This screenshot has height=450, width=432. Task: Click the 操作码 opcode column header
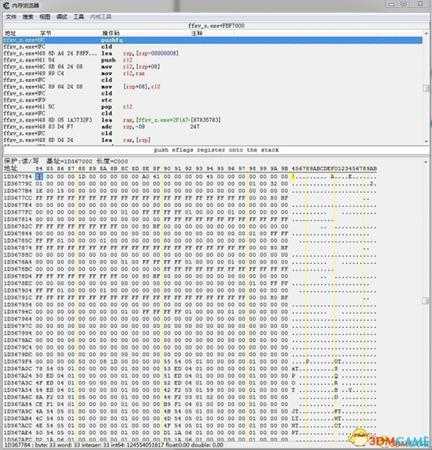tap(110, 33)
